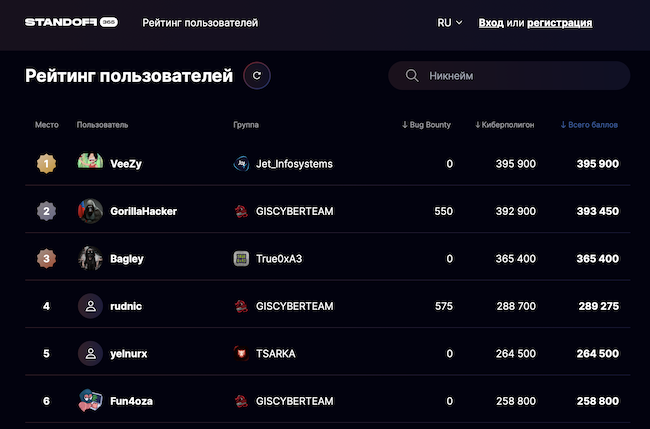This screenshot has width=650, height=429.
Task: Sort by Киберполигон column
Action: coord(505,125)
